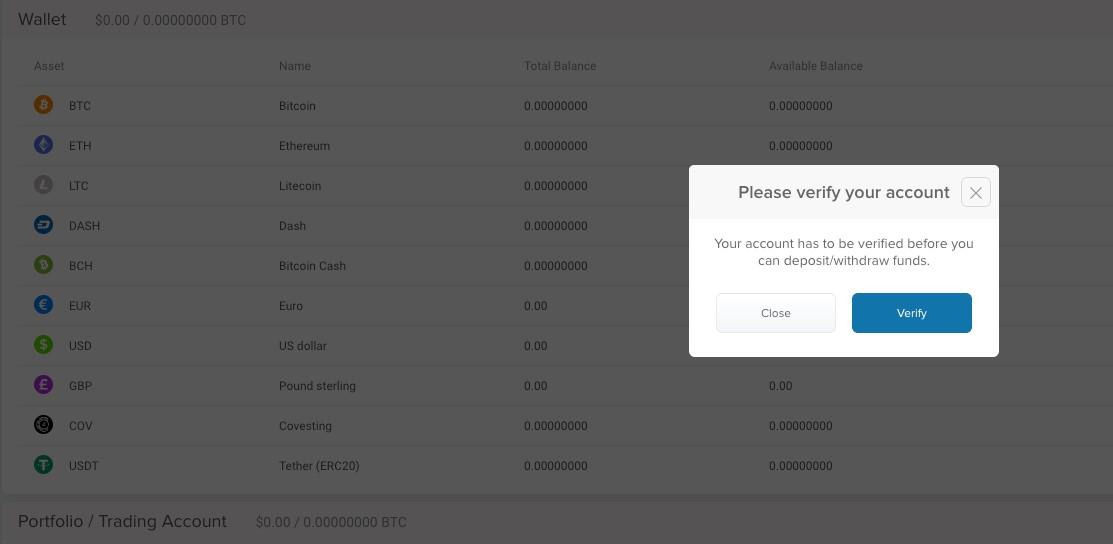Select the Wallet section heading
This screenshot has height=544, width=1113.
click(42, 20)
